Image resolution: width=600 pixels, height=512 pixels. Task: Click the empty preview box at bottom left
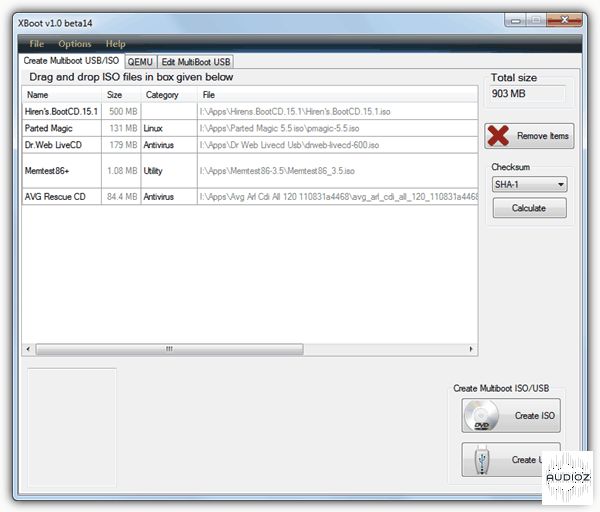pos(72,428)
